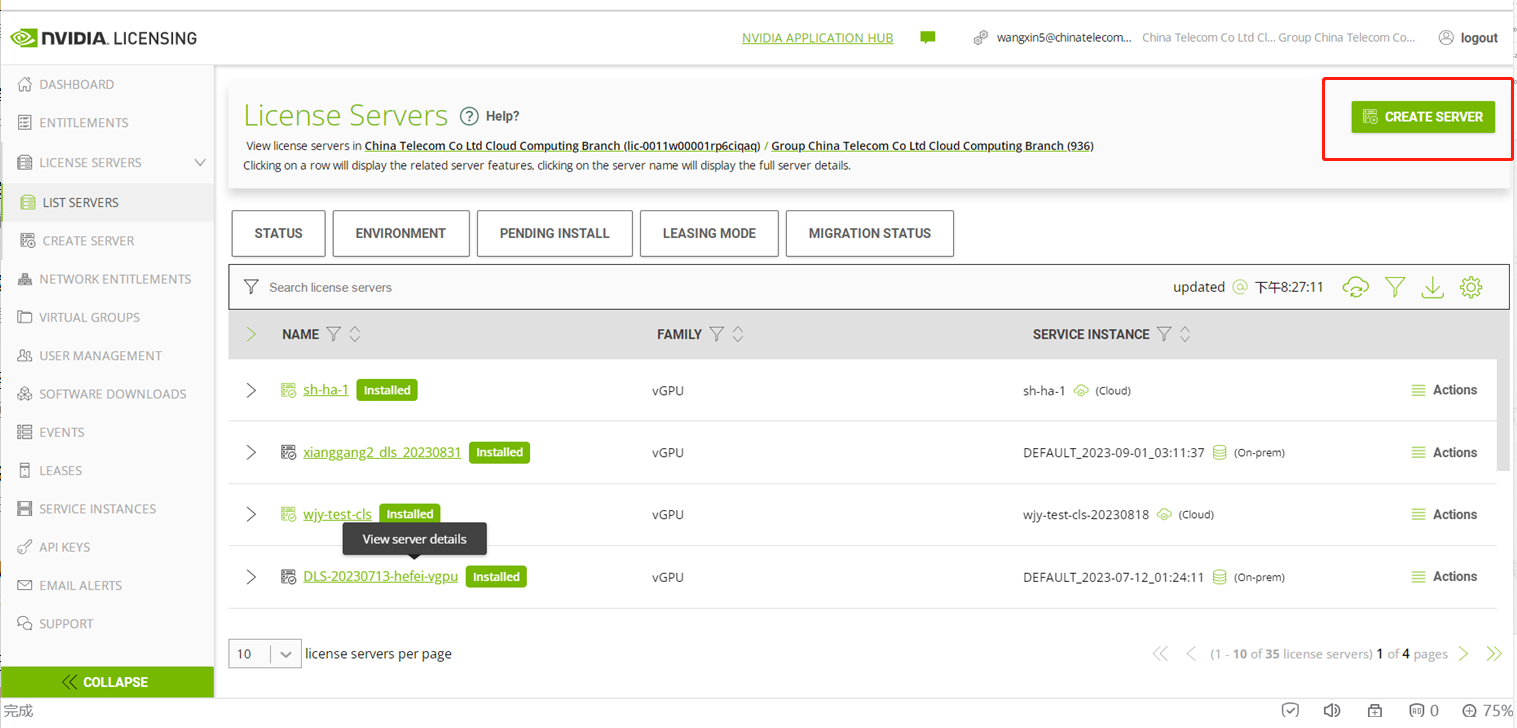
Task: Click the download export icon
Action: click(1432, 287)
